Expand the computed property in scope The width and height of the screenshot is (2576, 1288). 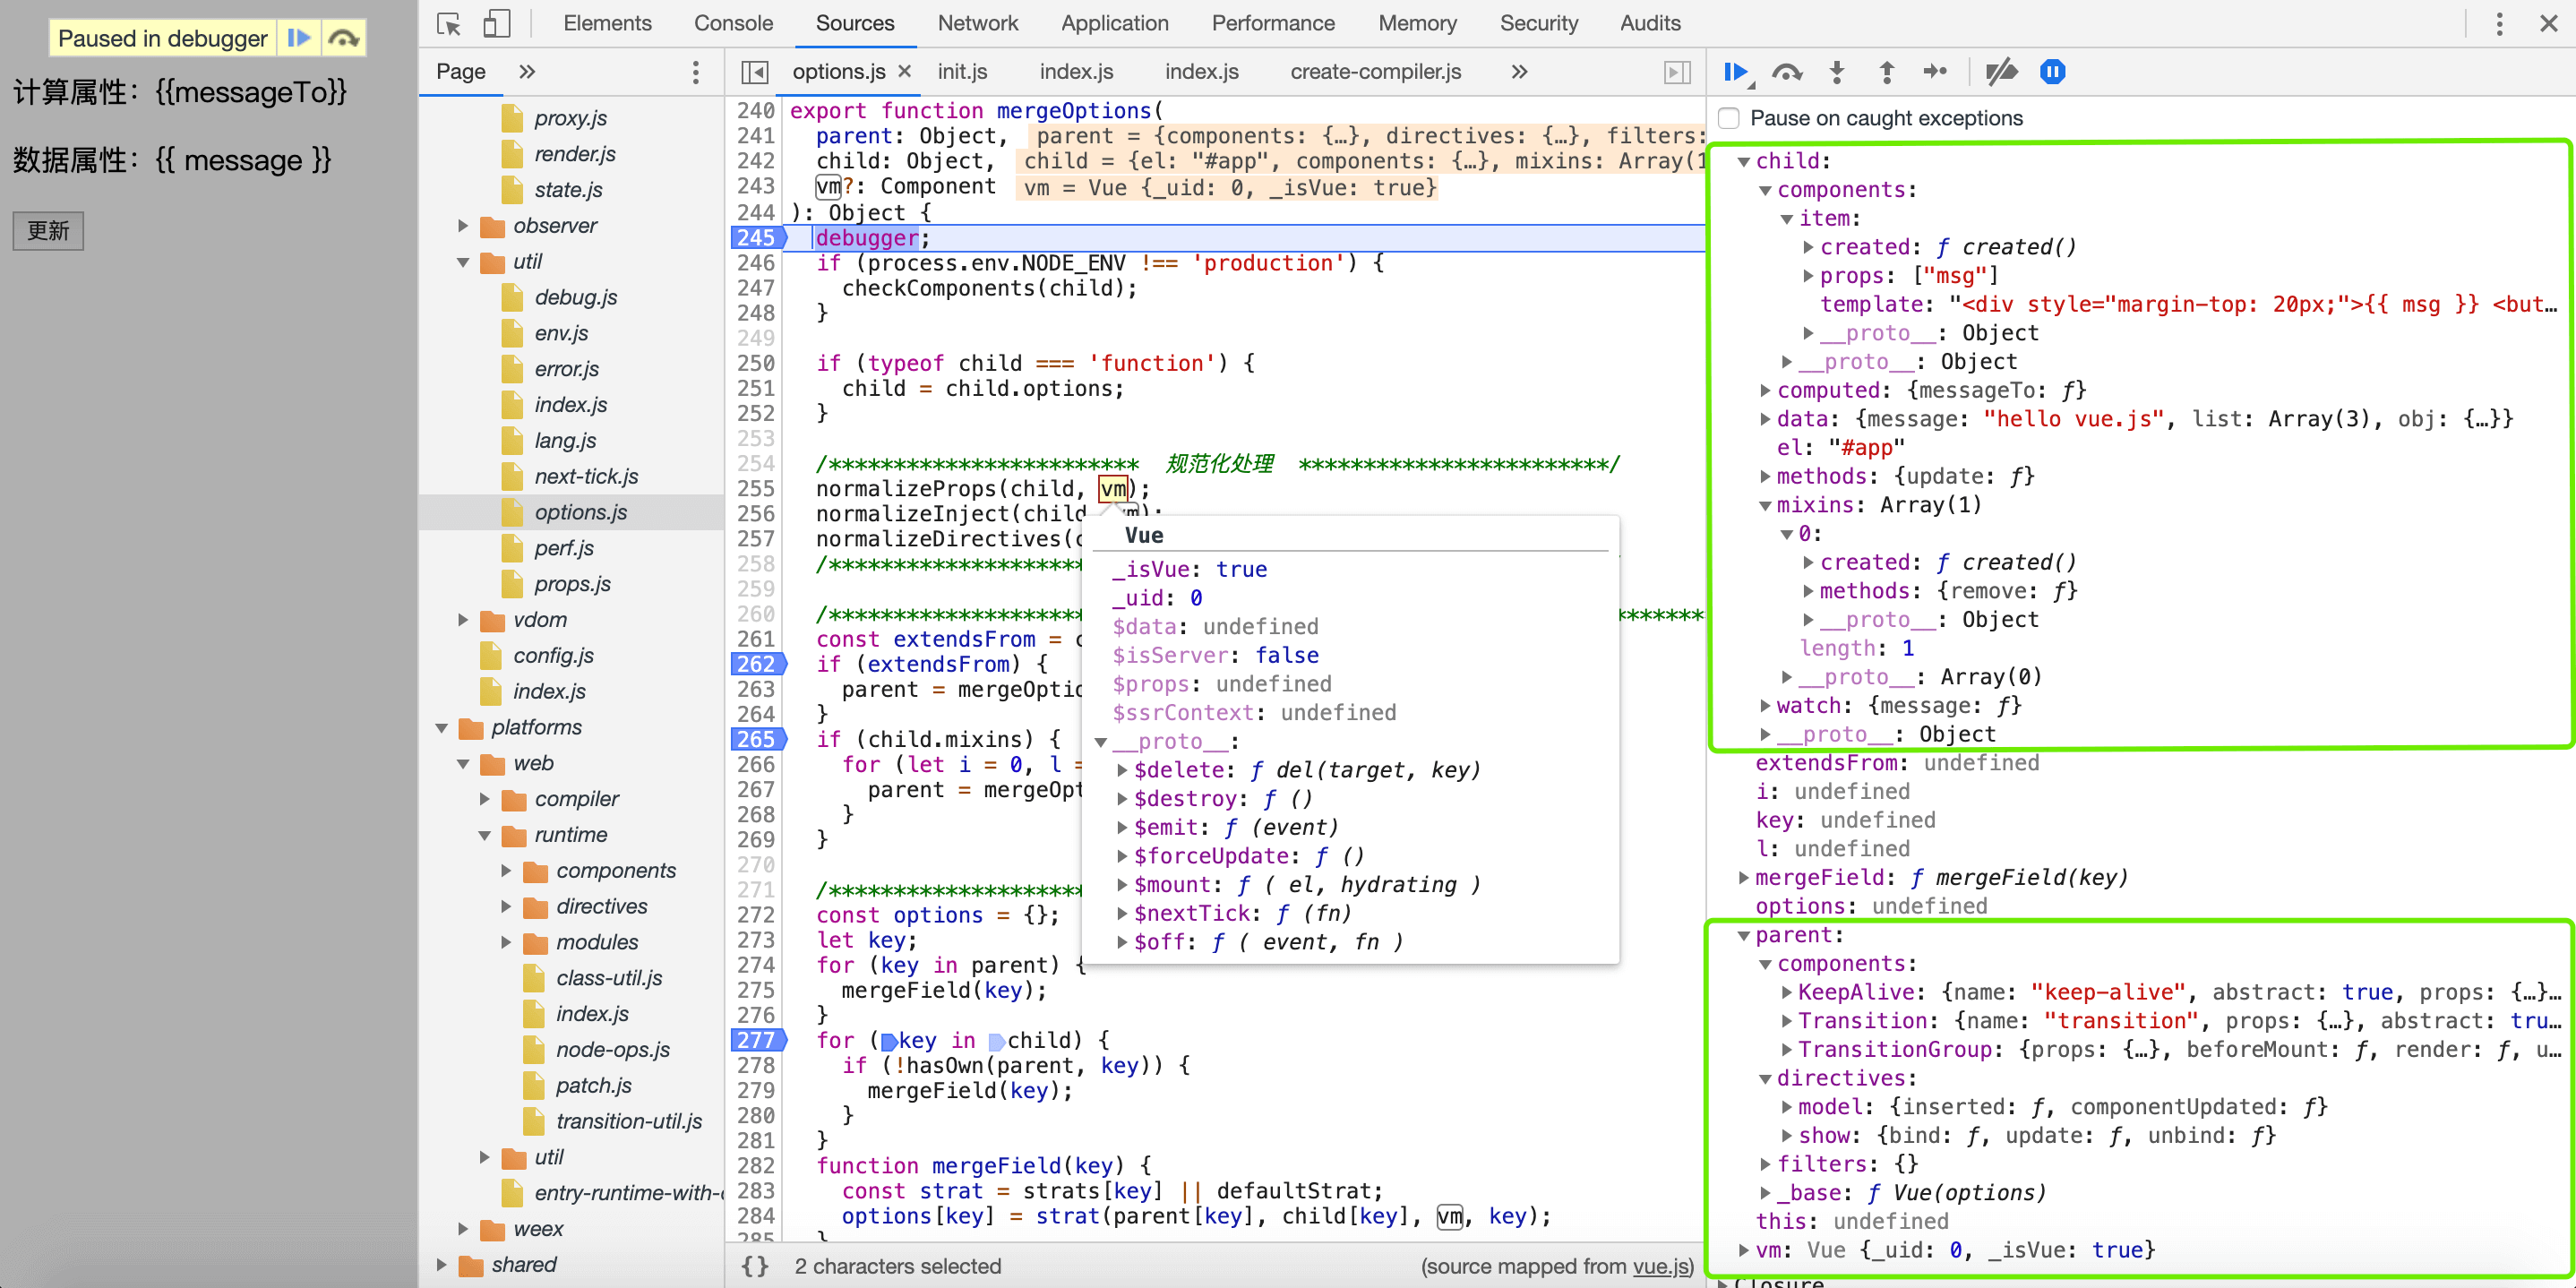pos(1765,391)
